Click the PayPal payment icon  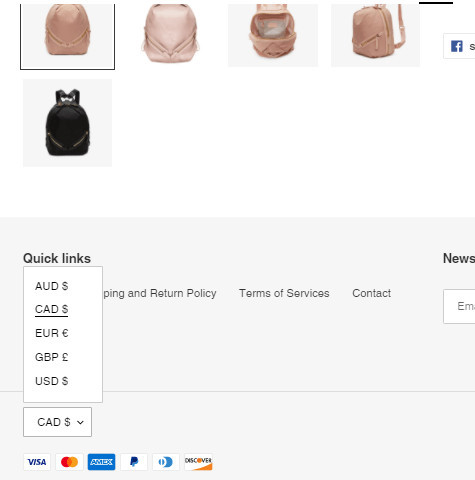pyautogui.click(x=134, y=462)
